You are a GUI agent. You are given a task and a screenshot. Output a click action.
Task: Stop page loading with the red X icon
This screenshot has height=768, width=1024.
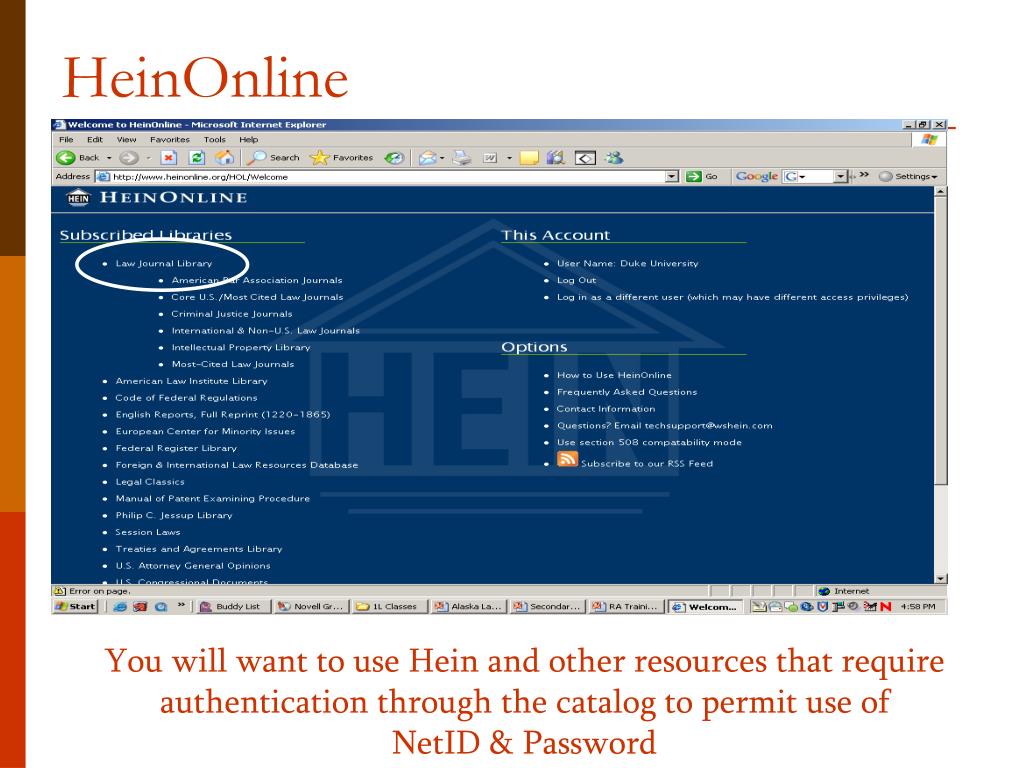[168, 157]
